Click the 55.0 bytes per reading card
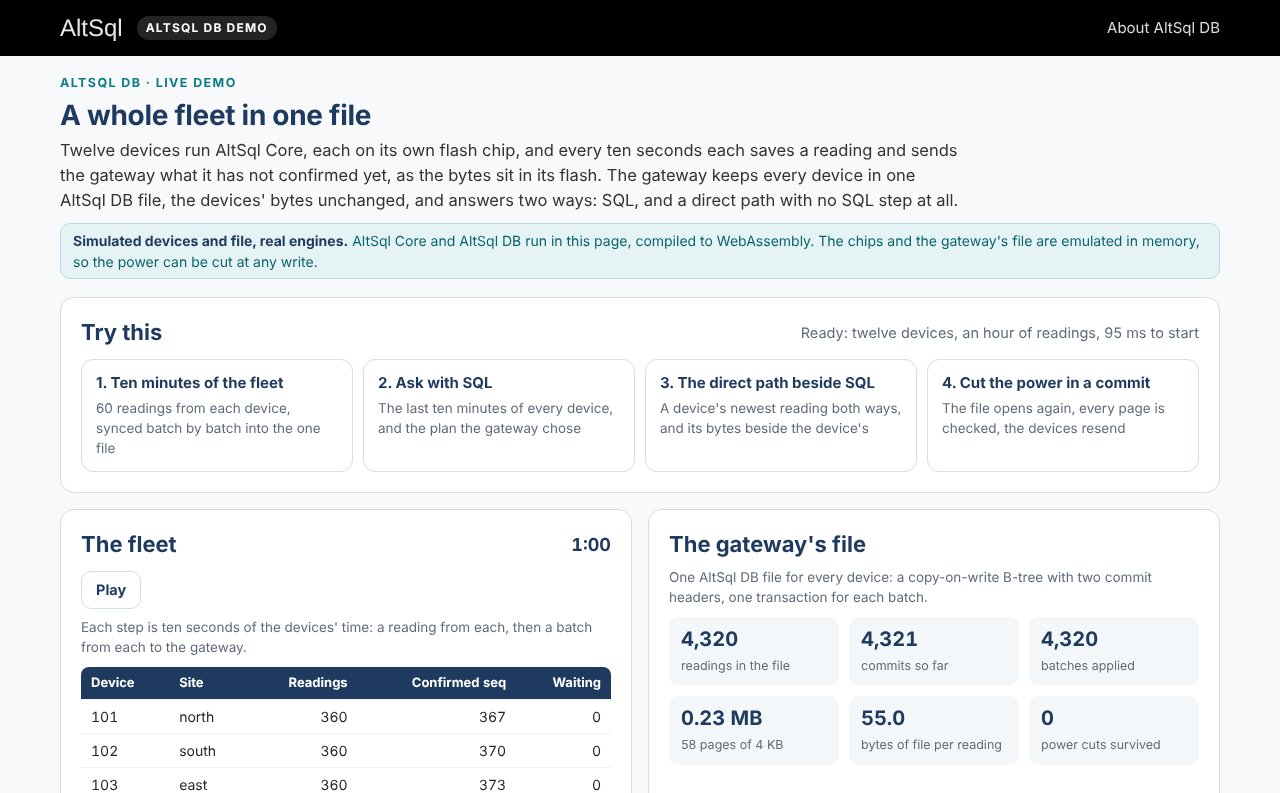Screen dimensions: 1280x793 [934, 730]
